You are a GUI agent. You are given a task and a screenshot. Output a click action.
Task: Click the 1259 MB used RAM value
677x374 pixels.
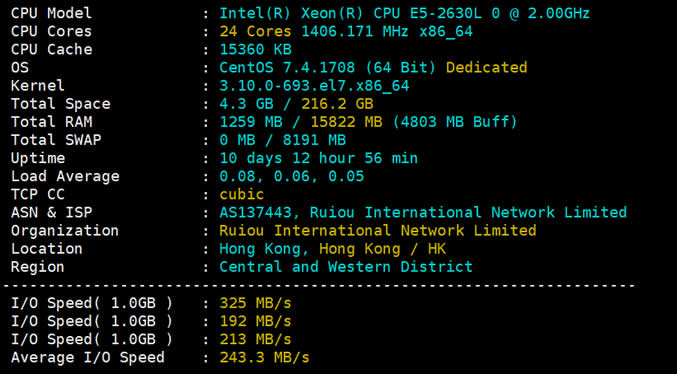(x=251, y=122)
